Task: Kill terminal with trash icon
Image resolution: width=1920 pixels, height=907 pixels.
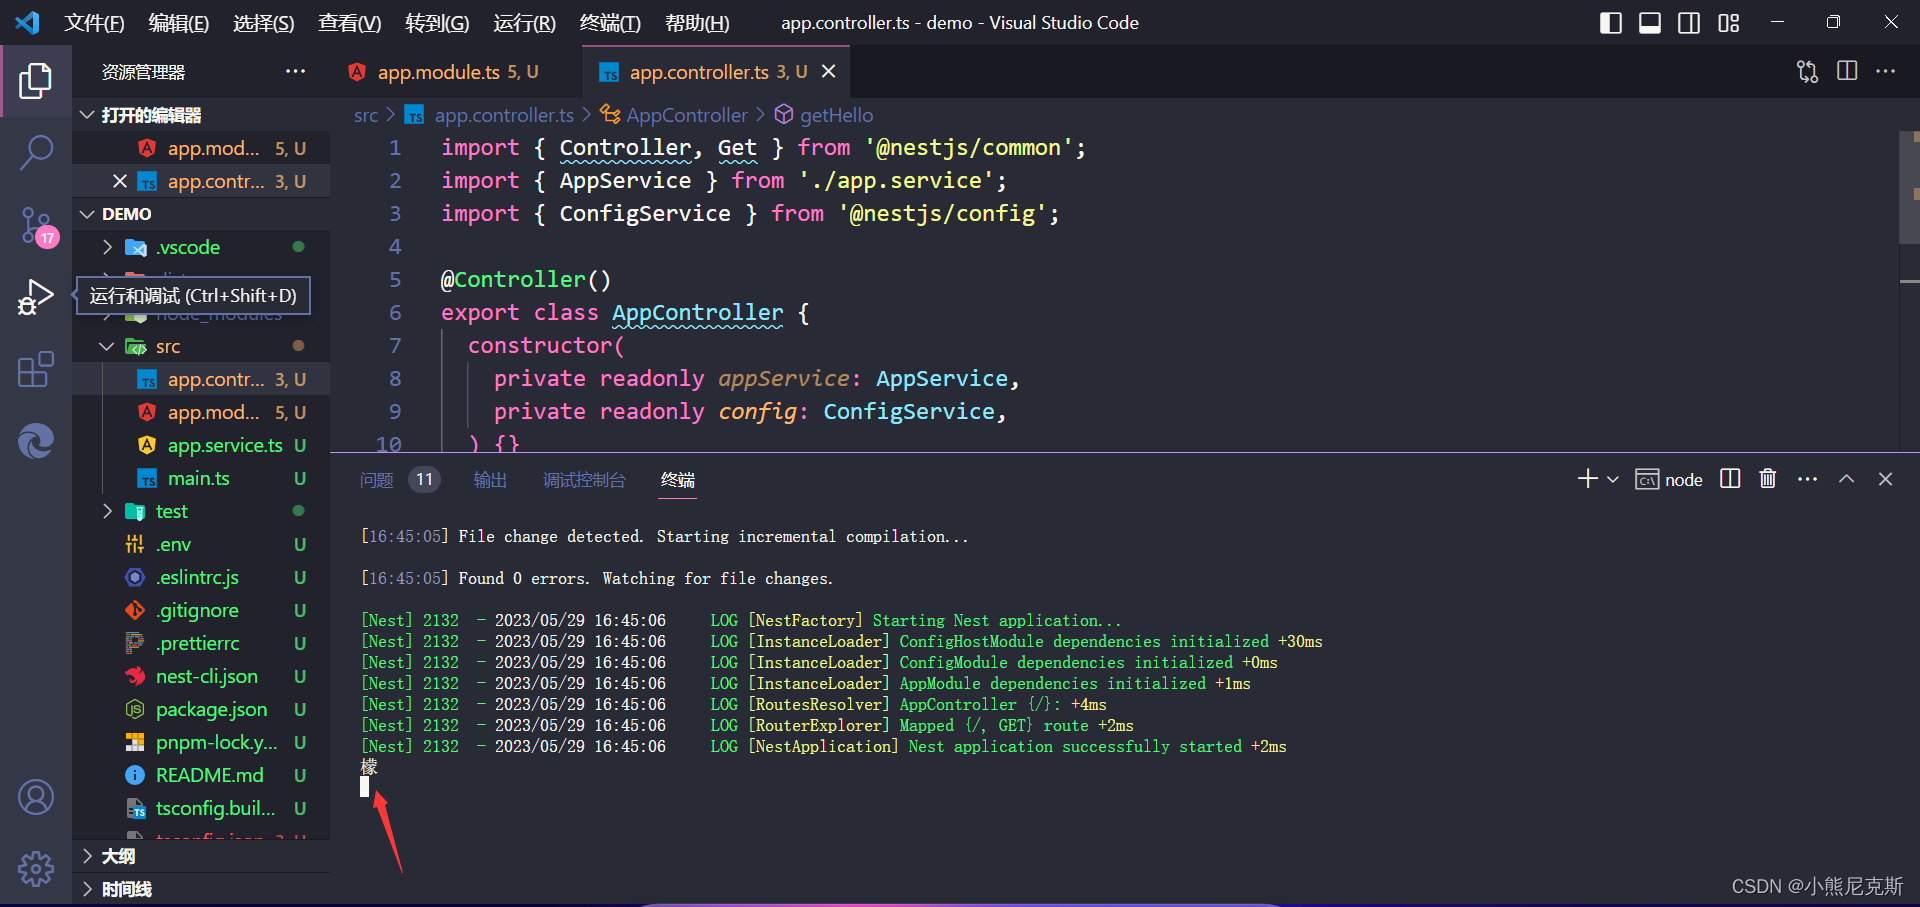Action: pos(1768,479)
